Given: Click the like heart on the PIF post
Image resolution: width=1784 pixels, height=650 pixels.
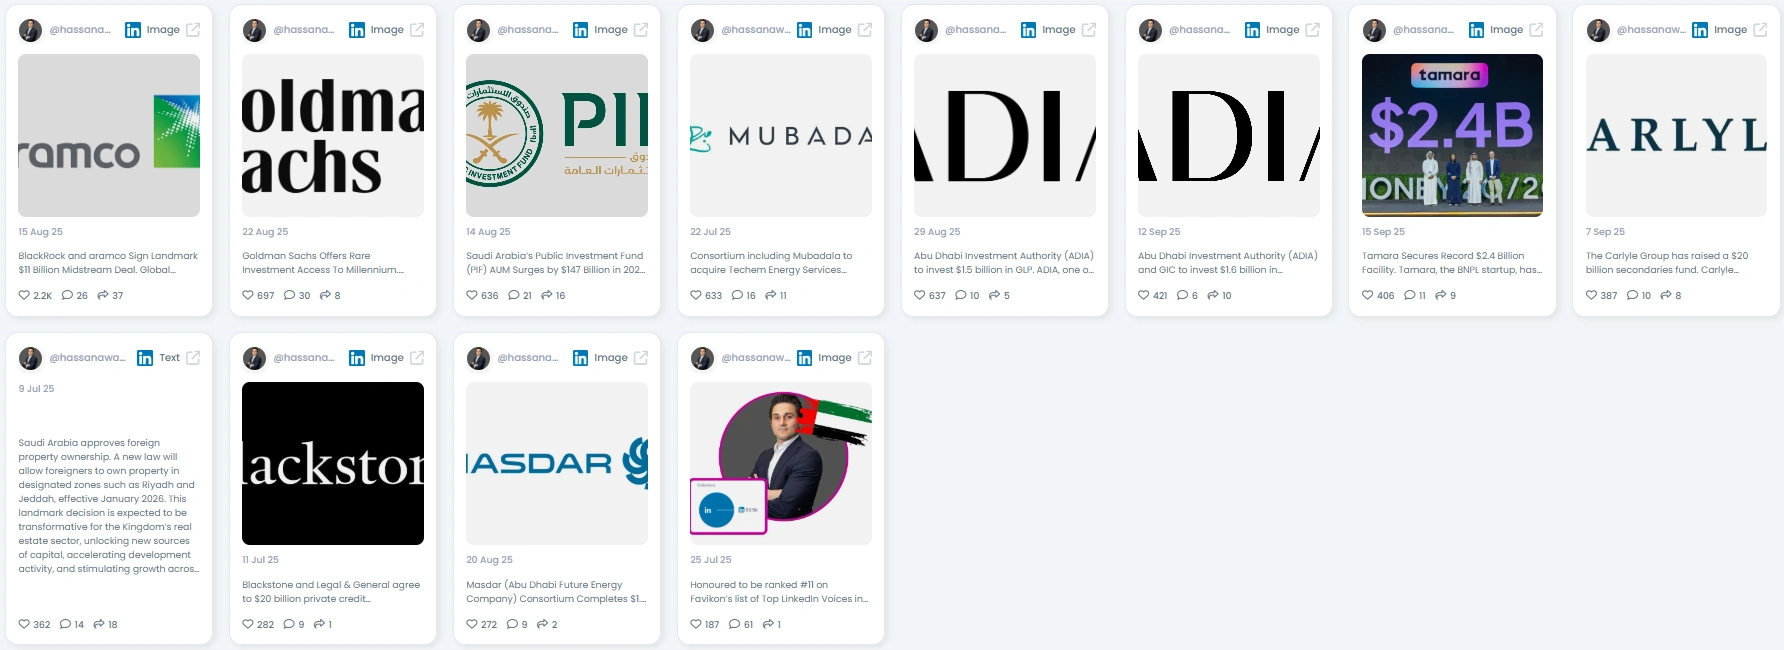Looking at the screenshot, I should coord(472,295).
